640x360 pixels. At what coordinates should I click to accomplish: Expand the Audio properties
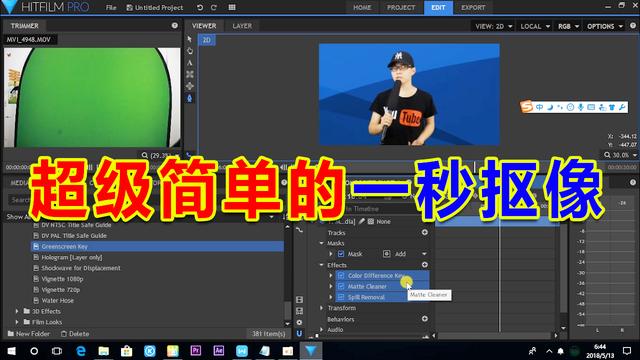(322, 329)
